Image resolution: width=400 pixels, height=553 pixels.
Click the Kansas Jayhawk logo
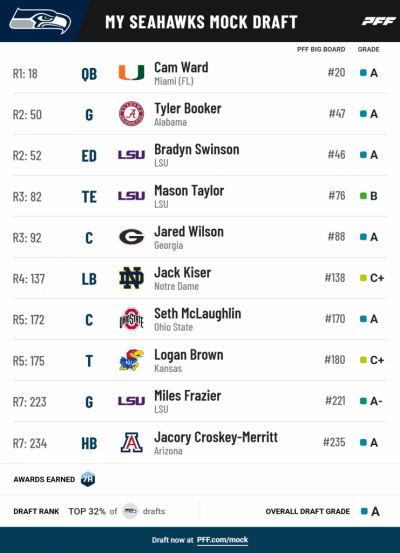(x=131, y=360)
